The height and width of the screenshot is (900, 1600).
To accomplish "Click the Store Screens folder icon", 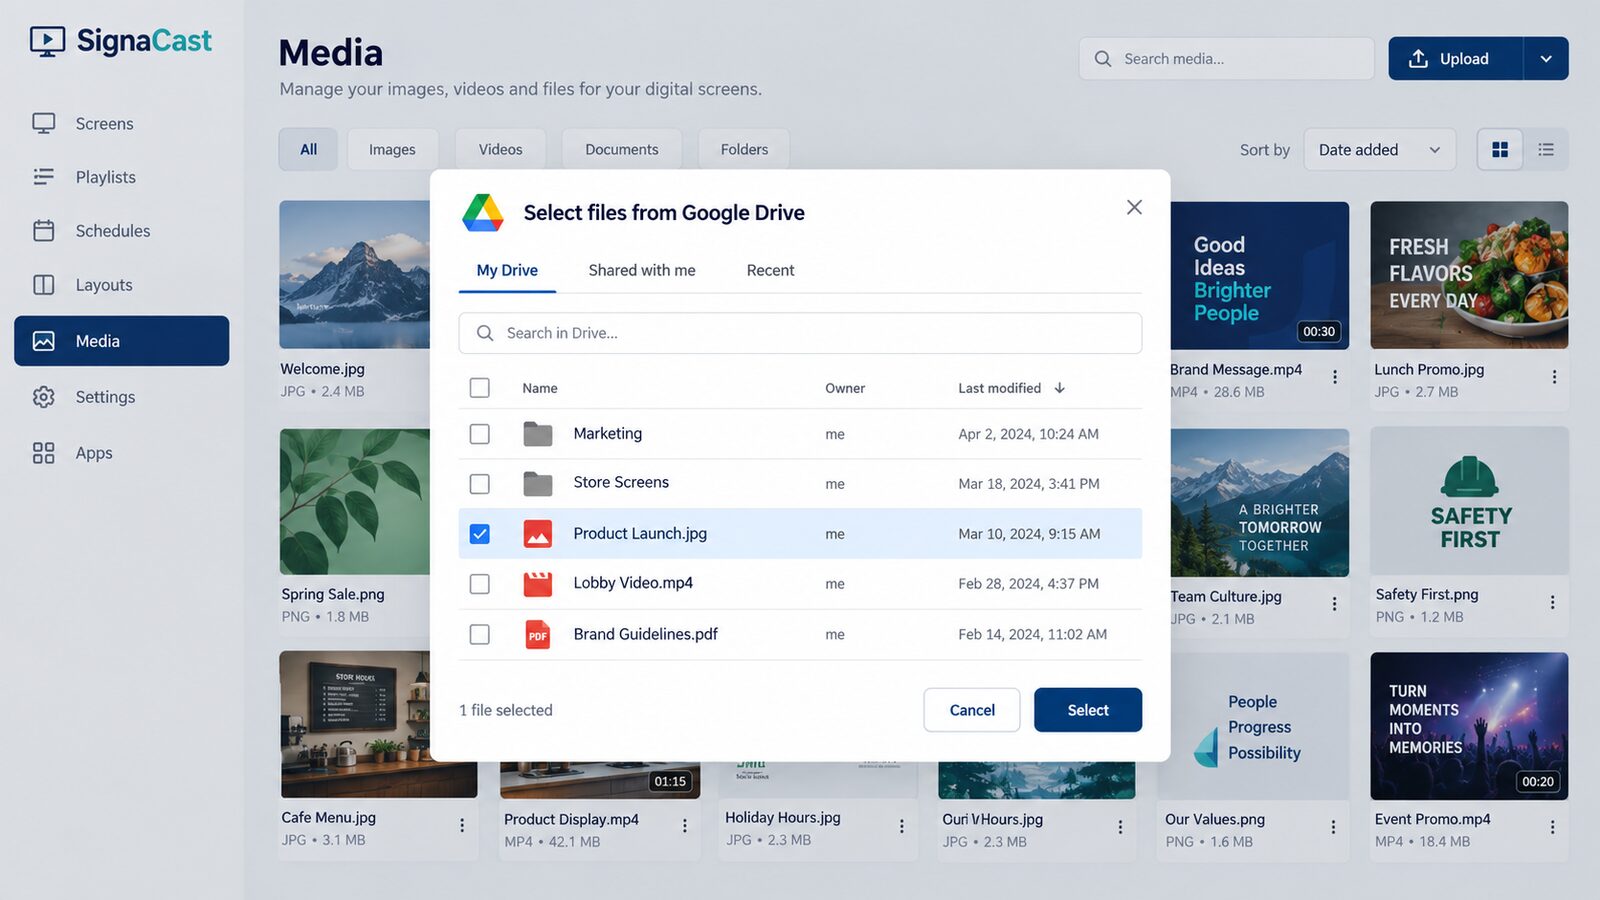I will coord(538,484).
